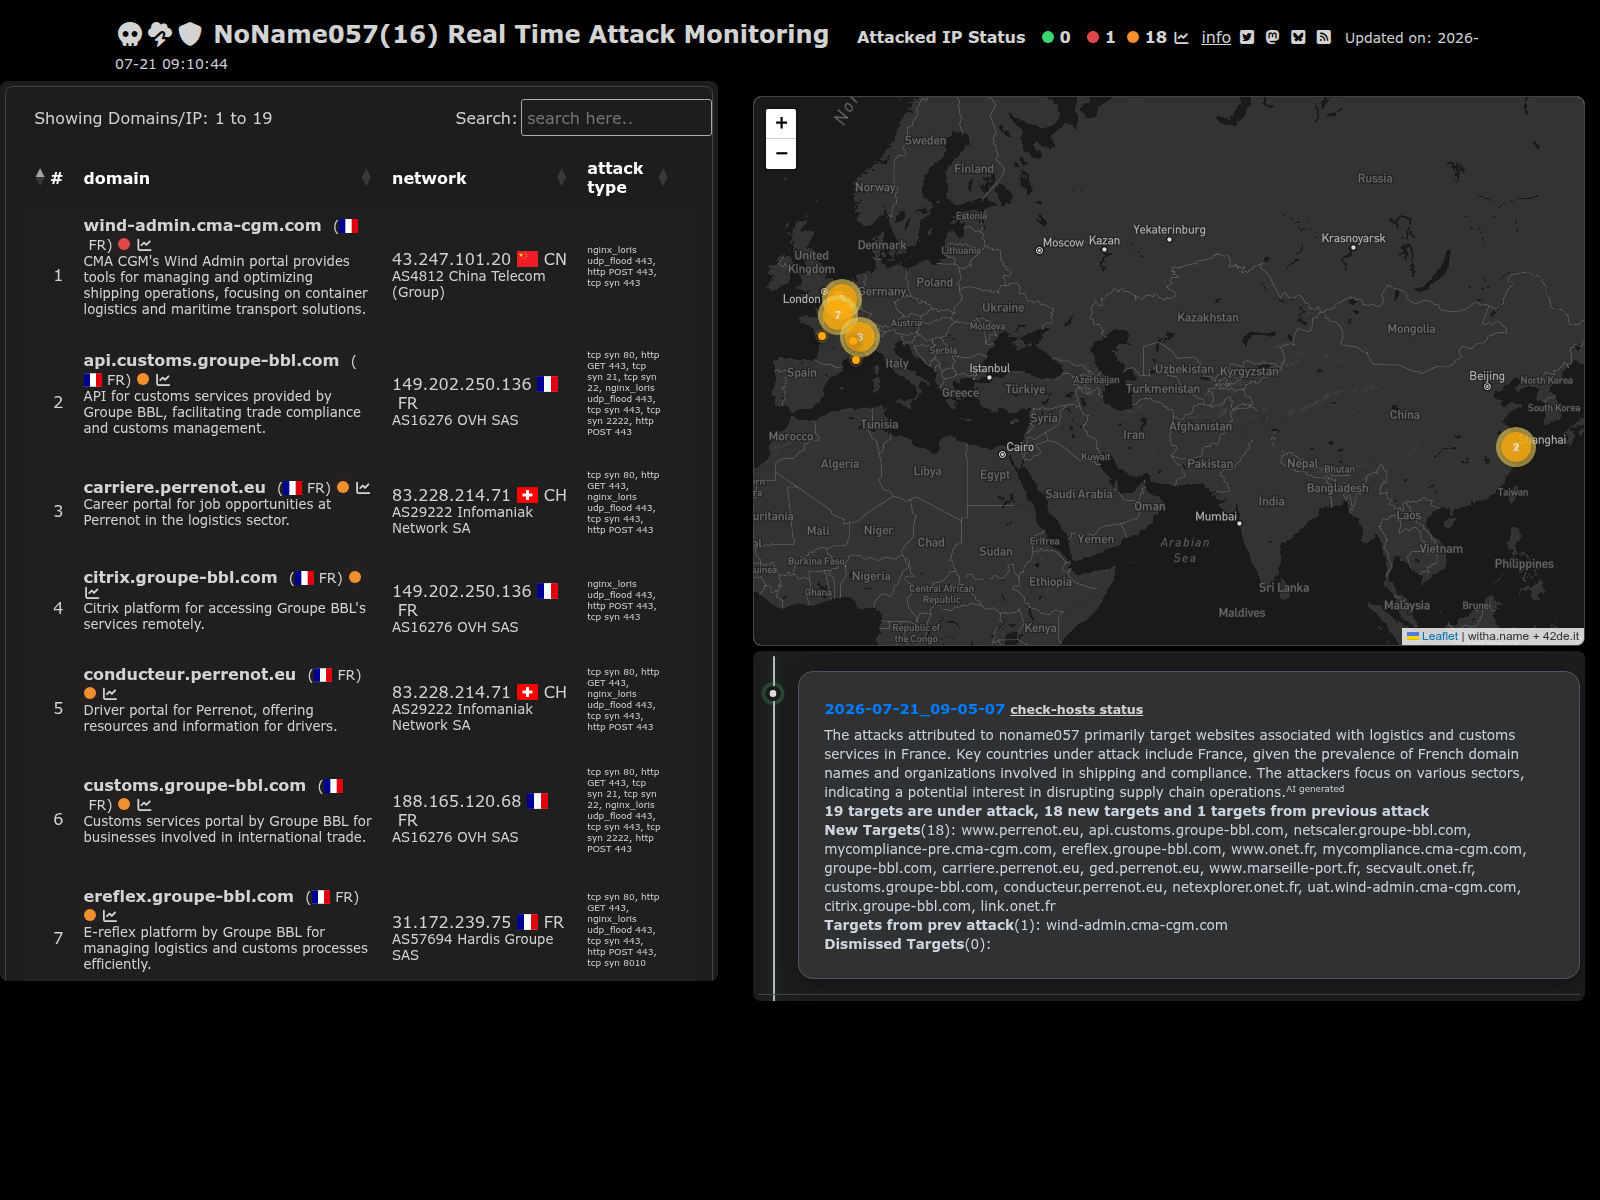Viewport: 1600px width, 1200px height.
Task: Zoom in on the attack map
Action: tap(781, 123)
